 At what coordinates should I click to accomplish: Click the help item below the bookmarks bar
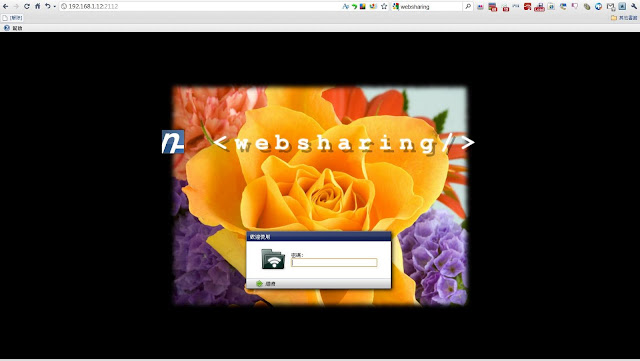point(13,28)
